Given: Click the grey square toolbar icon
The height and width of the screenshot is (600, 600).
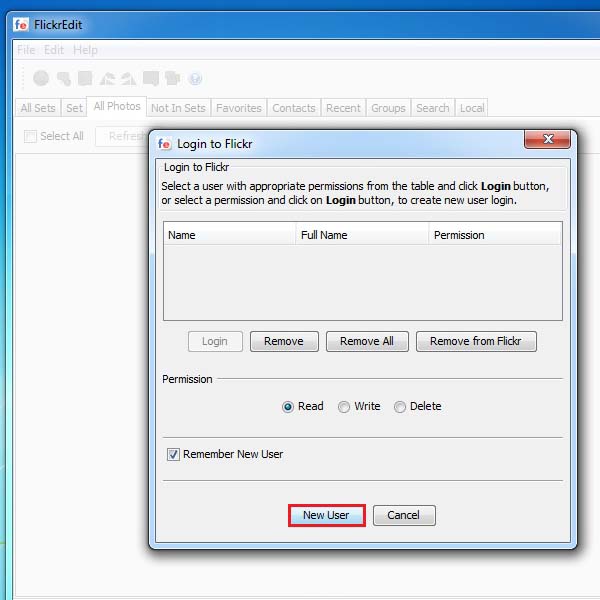Looking at the screenshot, I should tap(85, 78).
